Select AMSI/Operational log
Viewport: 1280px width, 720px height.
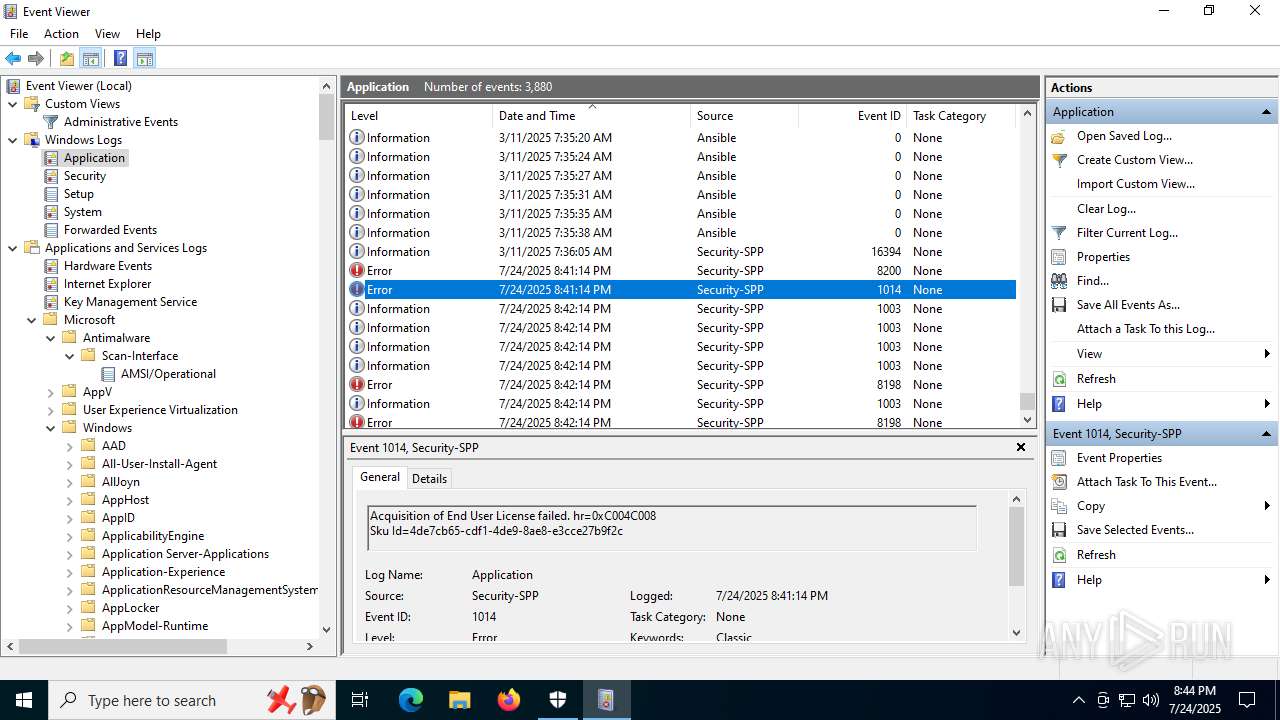click(168, 374)
